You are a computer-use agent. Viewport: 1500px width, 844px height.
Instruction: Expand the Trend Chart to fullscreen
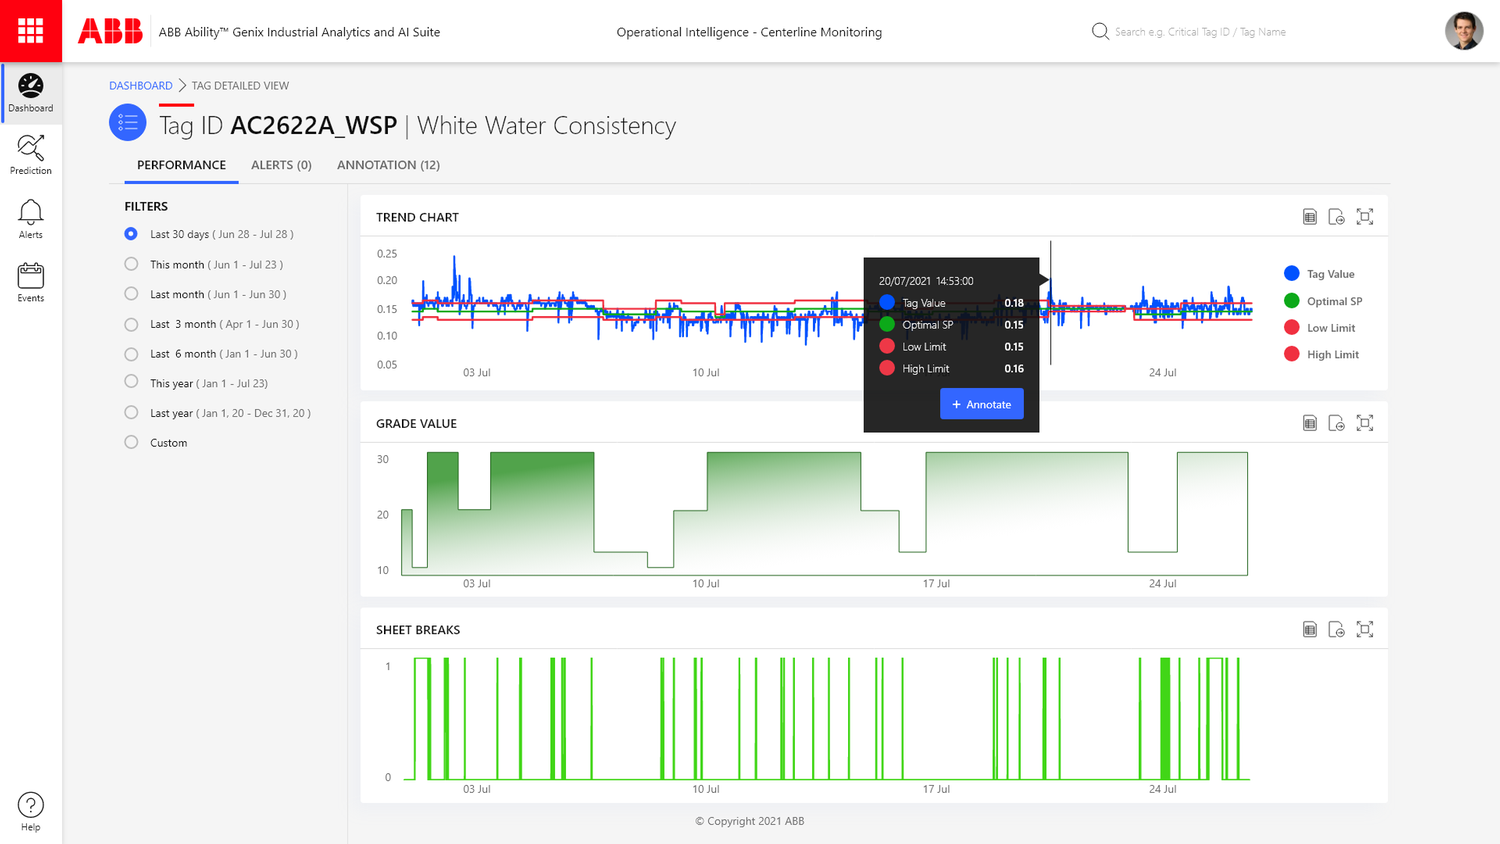[1365, 216]
